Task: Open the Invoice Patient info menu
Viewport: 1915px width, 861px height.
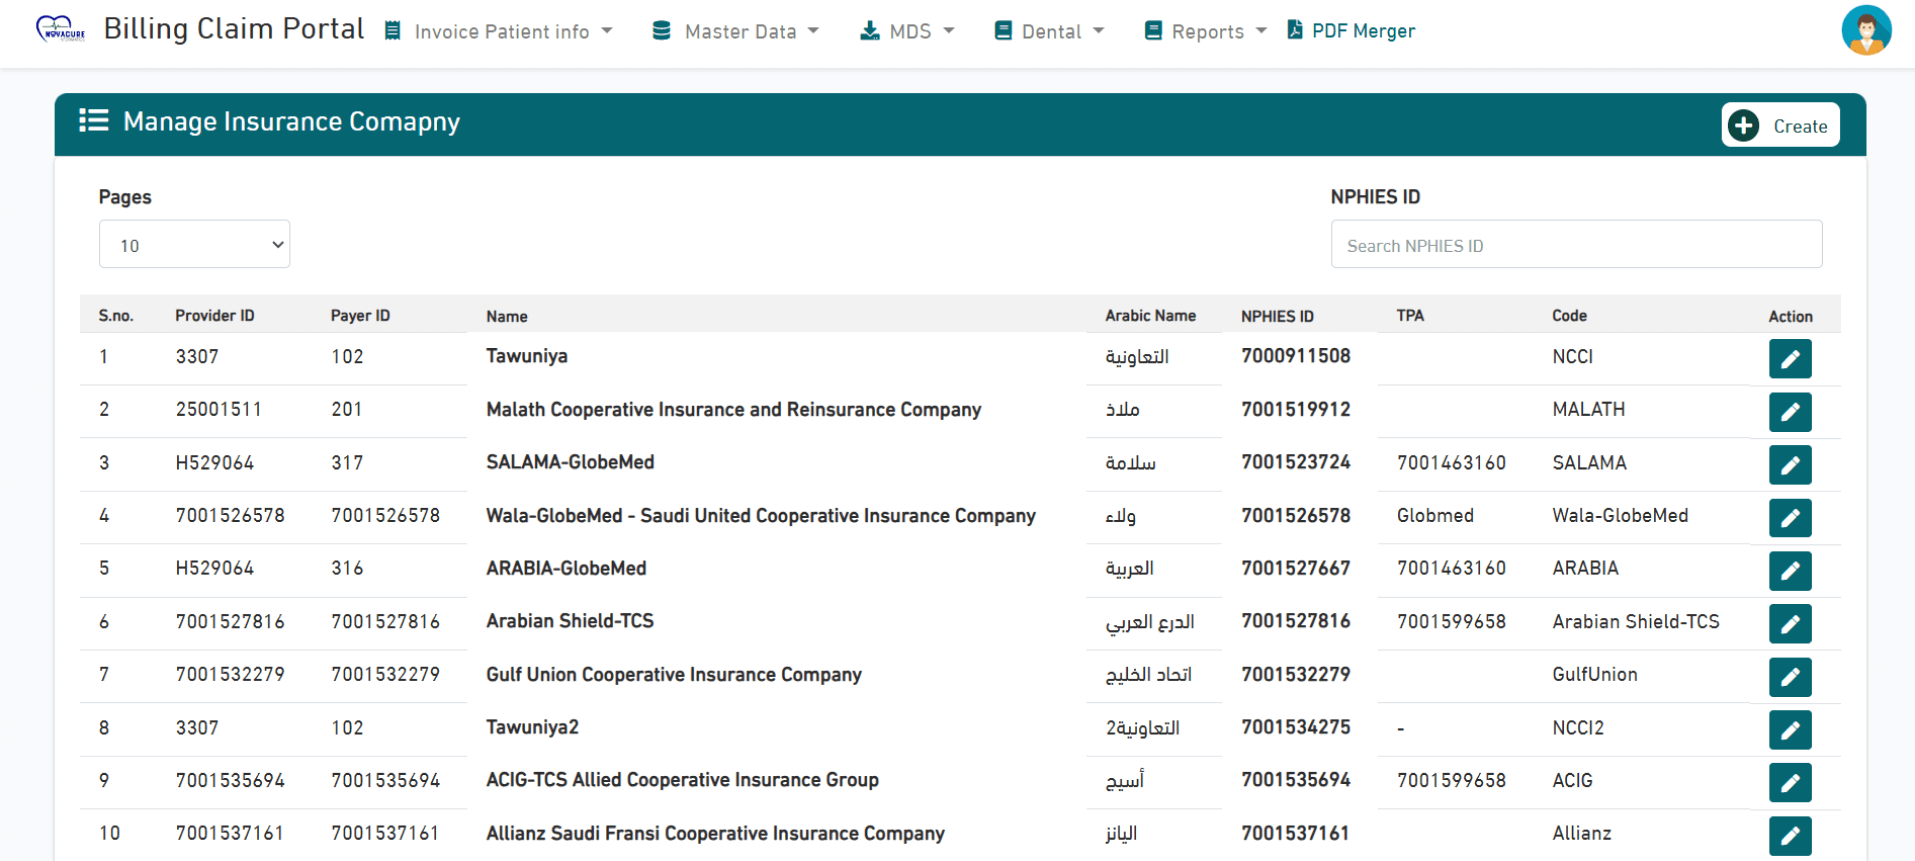Action: pos(499,31)
